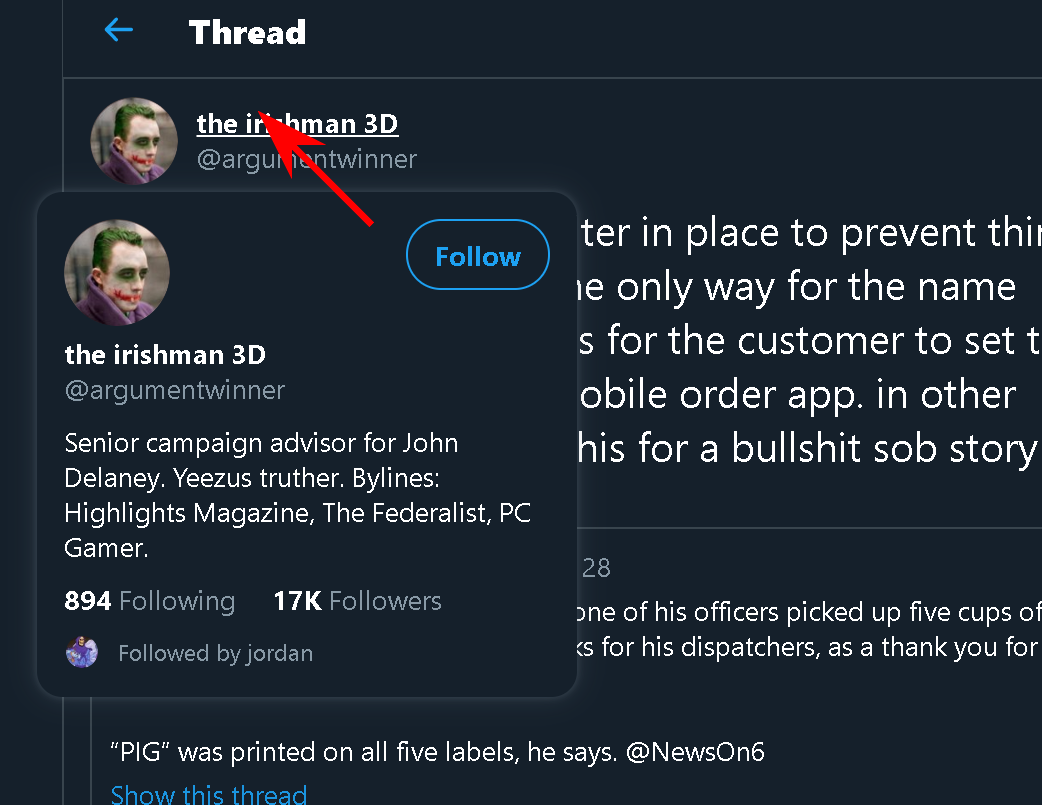Click the back arrow icon

pyautogui.click(x=119, y=31)
